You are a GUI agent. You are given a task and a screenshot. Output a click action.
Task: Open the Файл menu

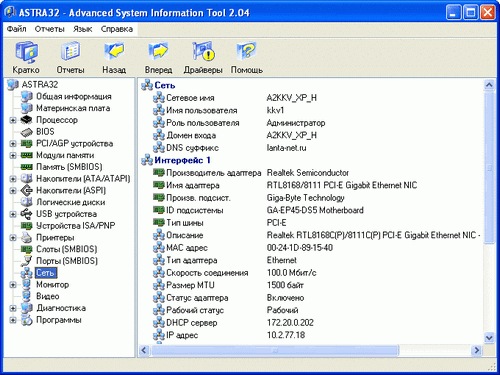click(x=17, y=29)
